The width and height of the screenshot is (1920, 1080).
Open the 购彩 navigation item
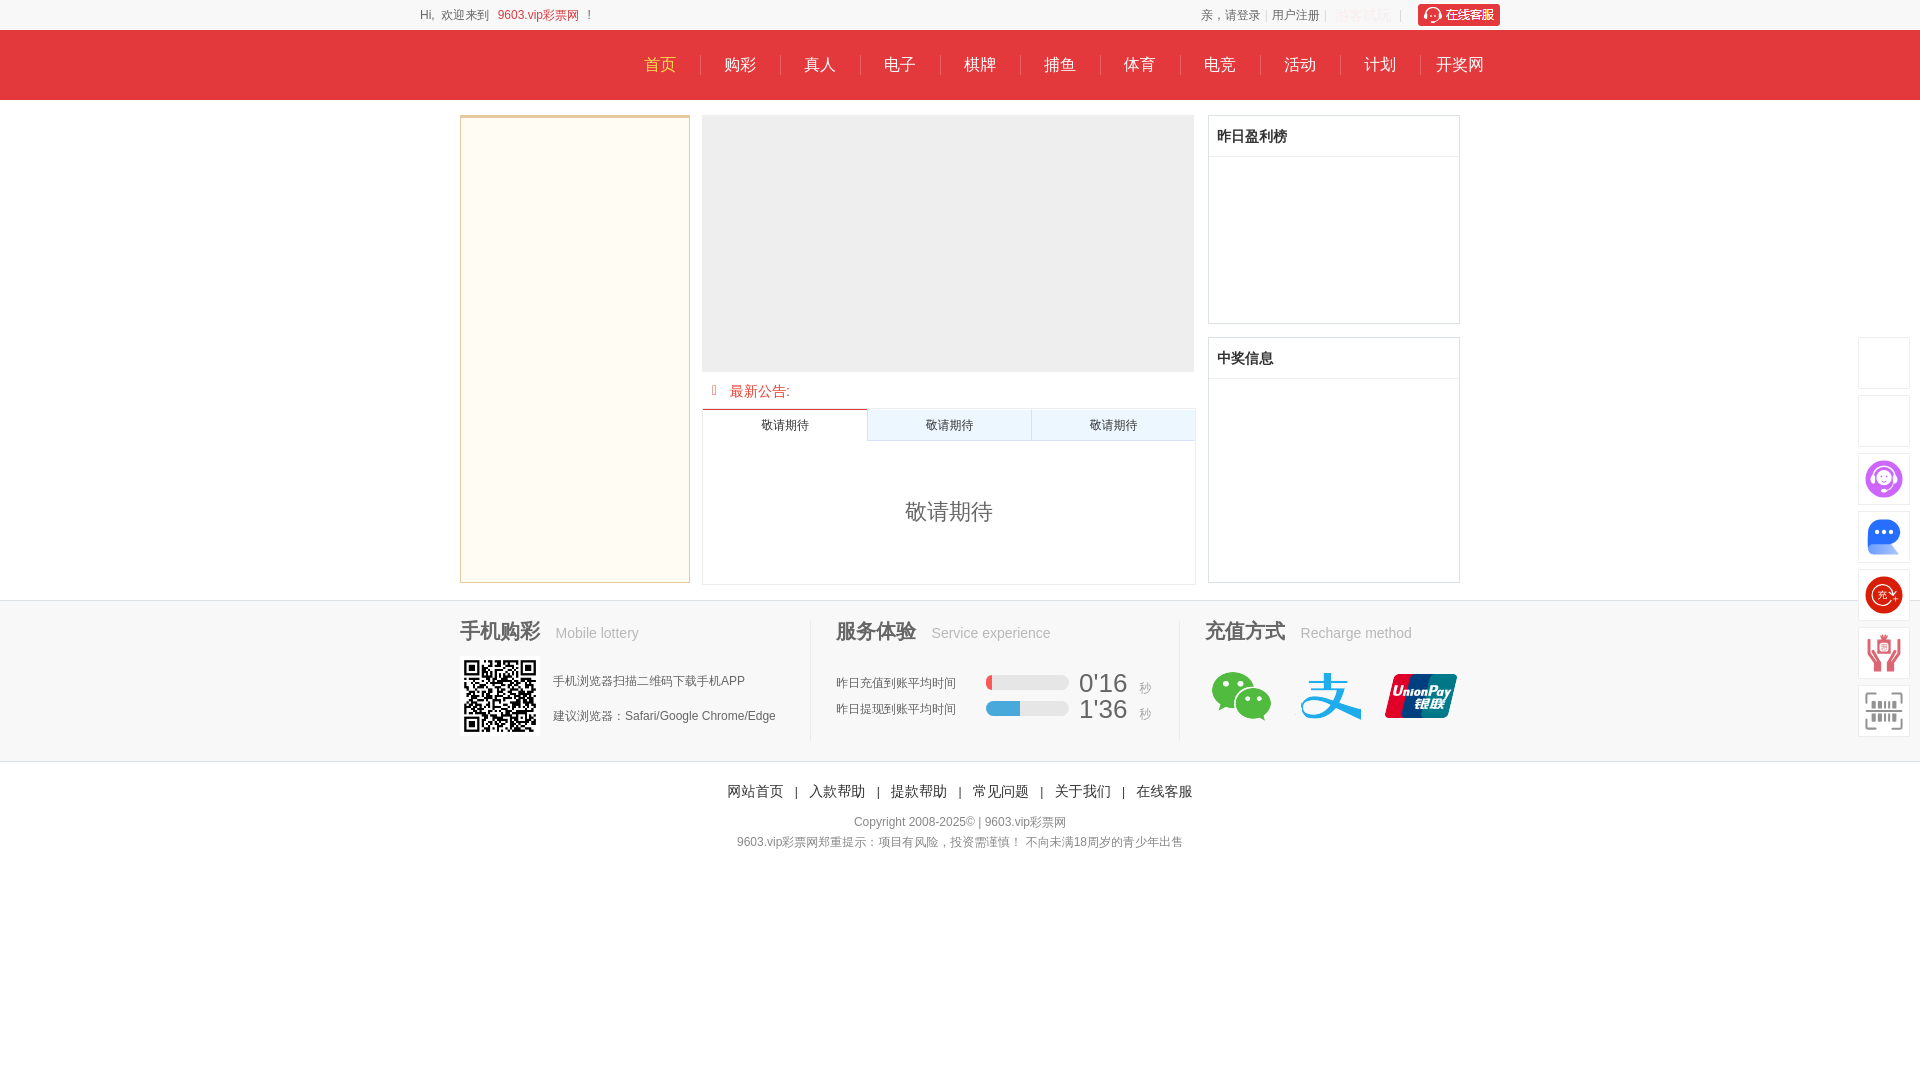point(740,65)
